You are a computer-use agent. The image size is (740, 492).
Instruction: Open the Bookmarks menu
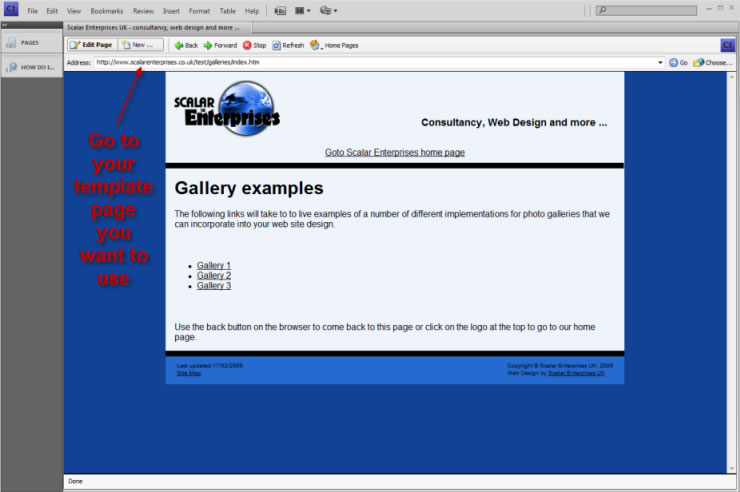pyautogui.click(x=107, y=11)
